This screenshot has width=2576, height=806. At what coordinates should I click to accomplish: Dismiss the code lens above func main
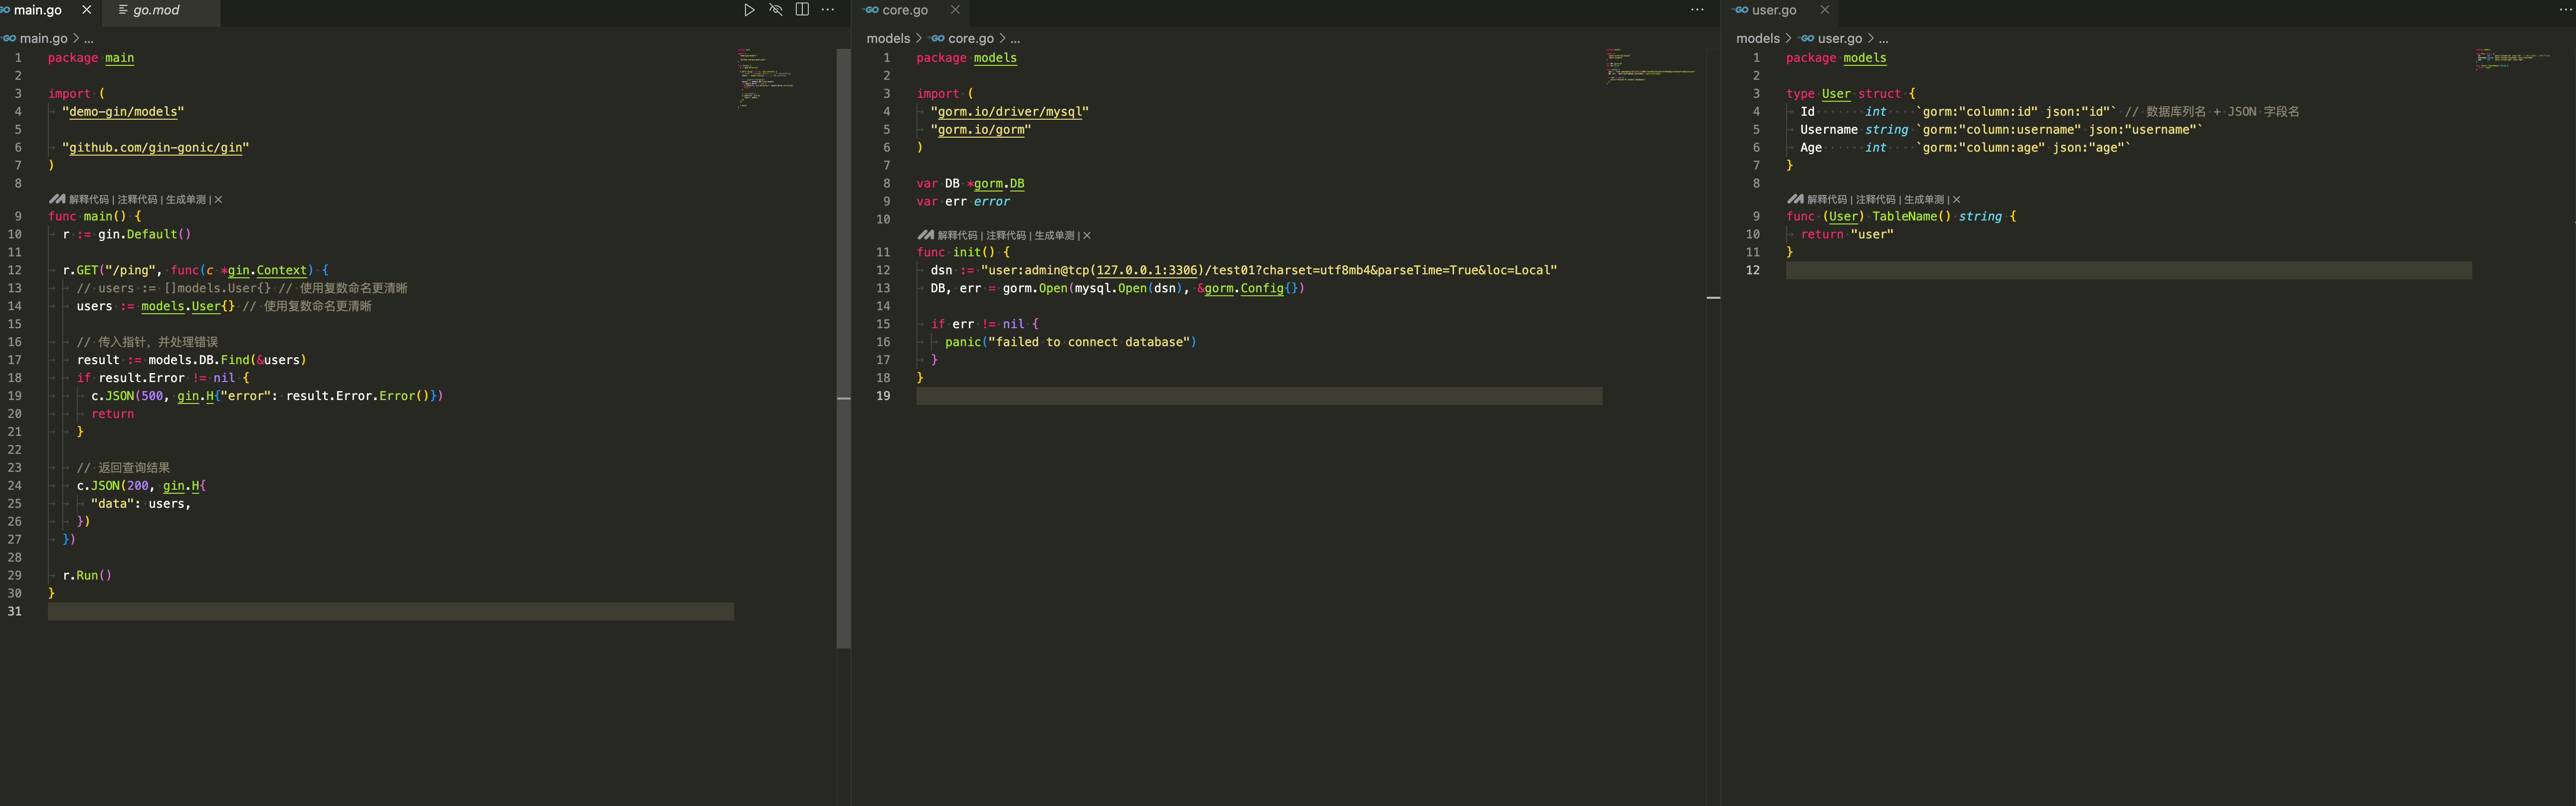point(219,200)
